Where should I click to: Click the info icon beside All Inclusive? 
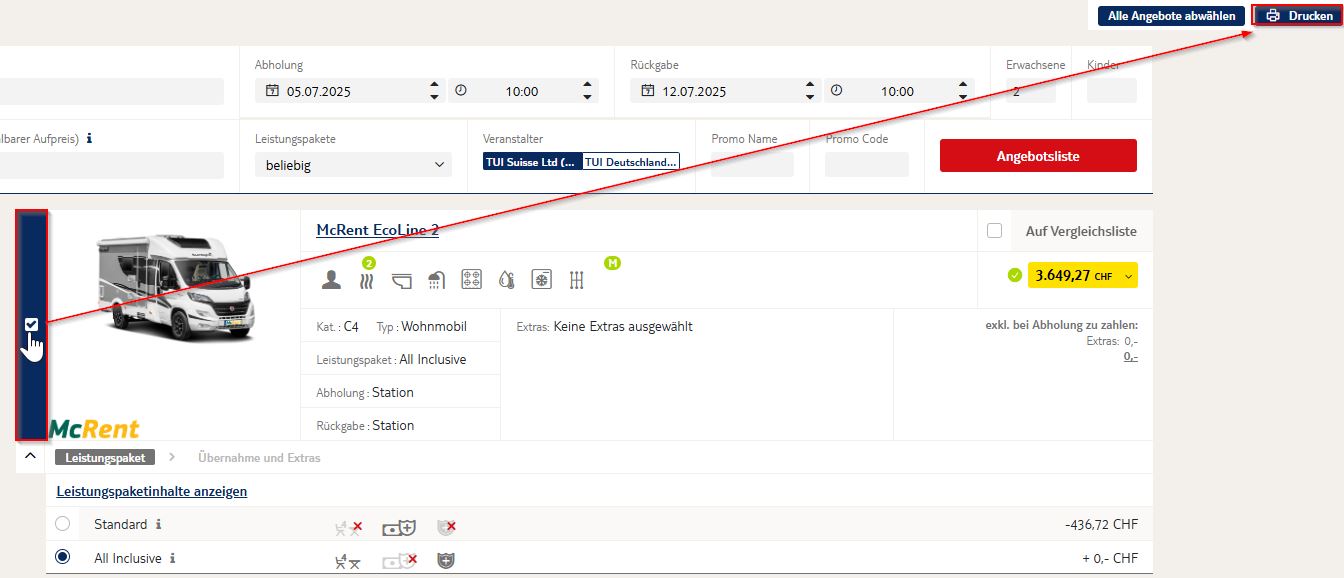(x=173, y=558)
